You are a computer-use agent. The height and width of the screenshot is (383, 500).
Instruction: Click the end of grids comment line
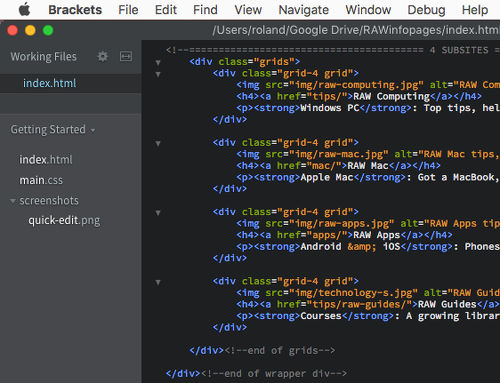click(x=262, y=351)
